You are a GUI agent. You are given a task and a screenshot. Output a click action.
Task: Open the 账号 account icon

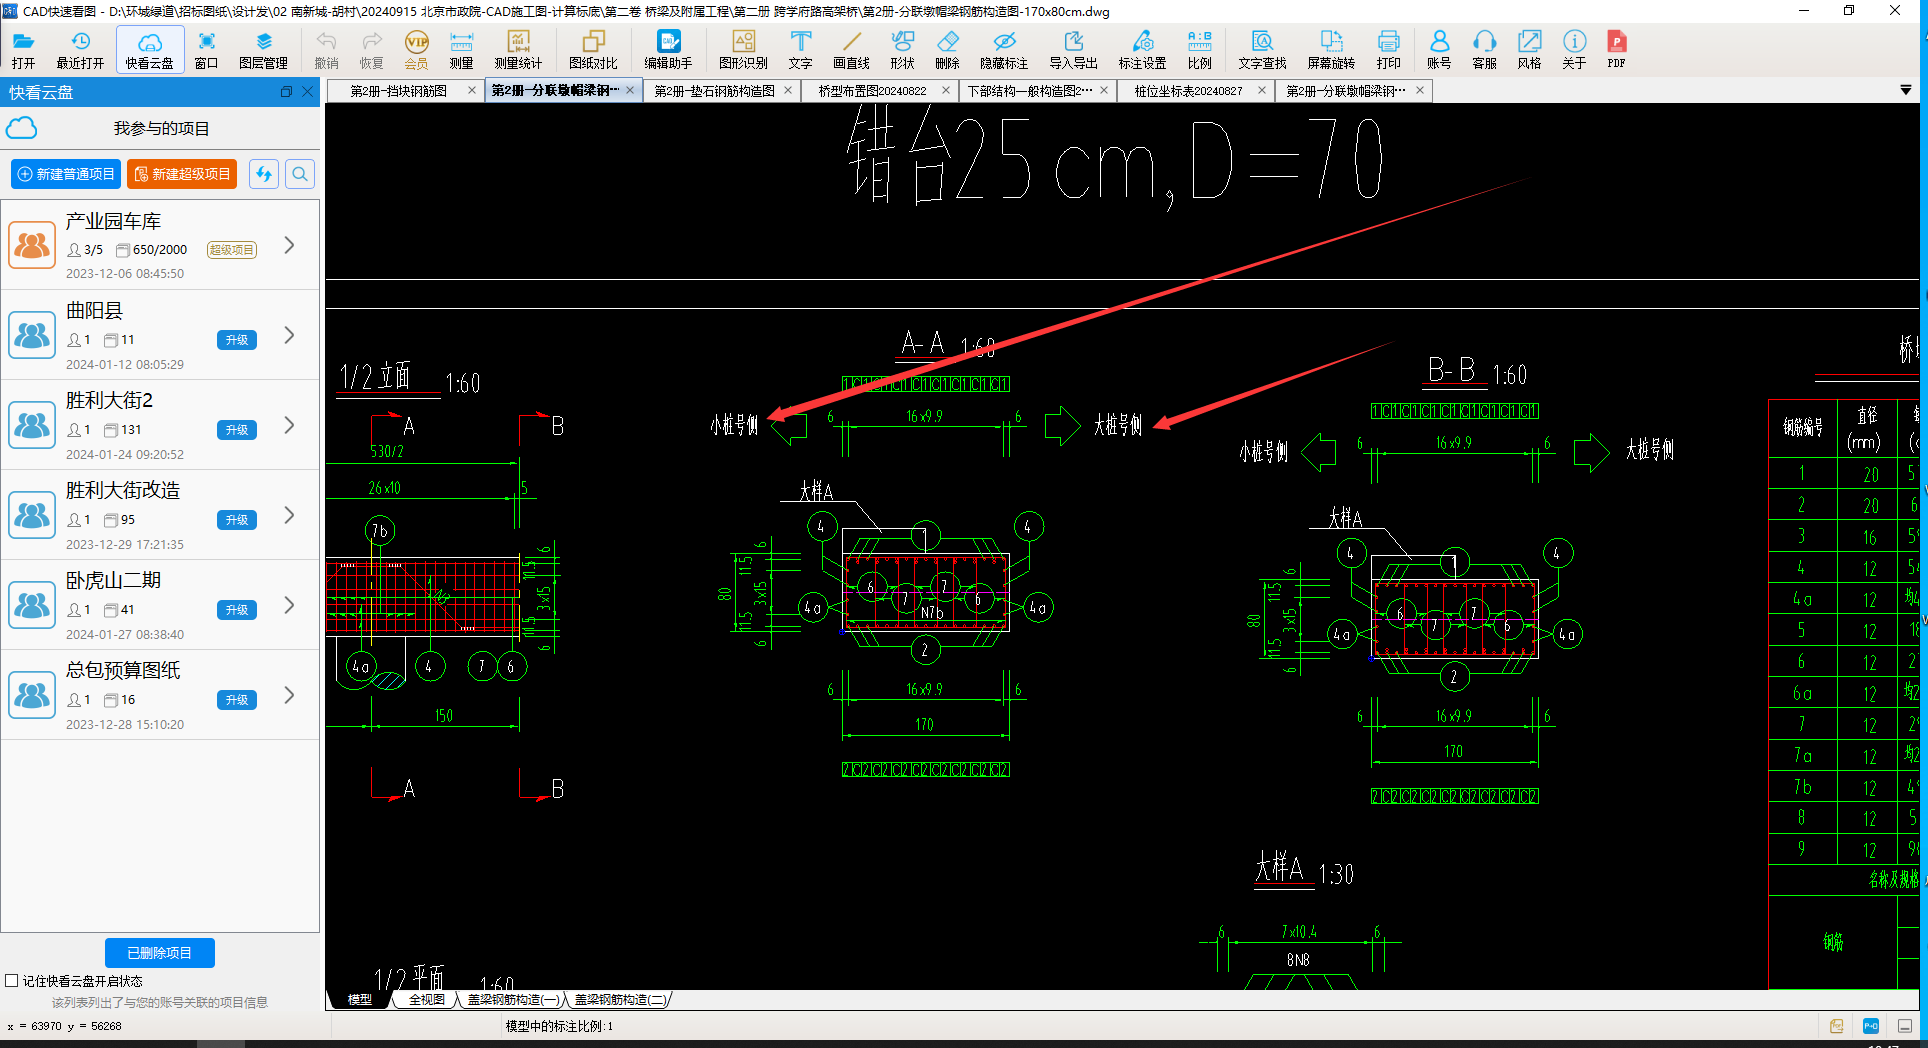tap(1439, 49)
